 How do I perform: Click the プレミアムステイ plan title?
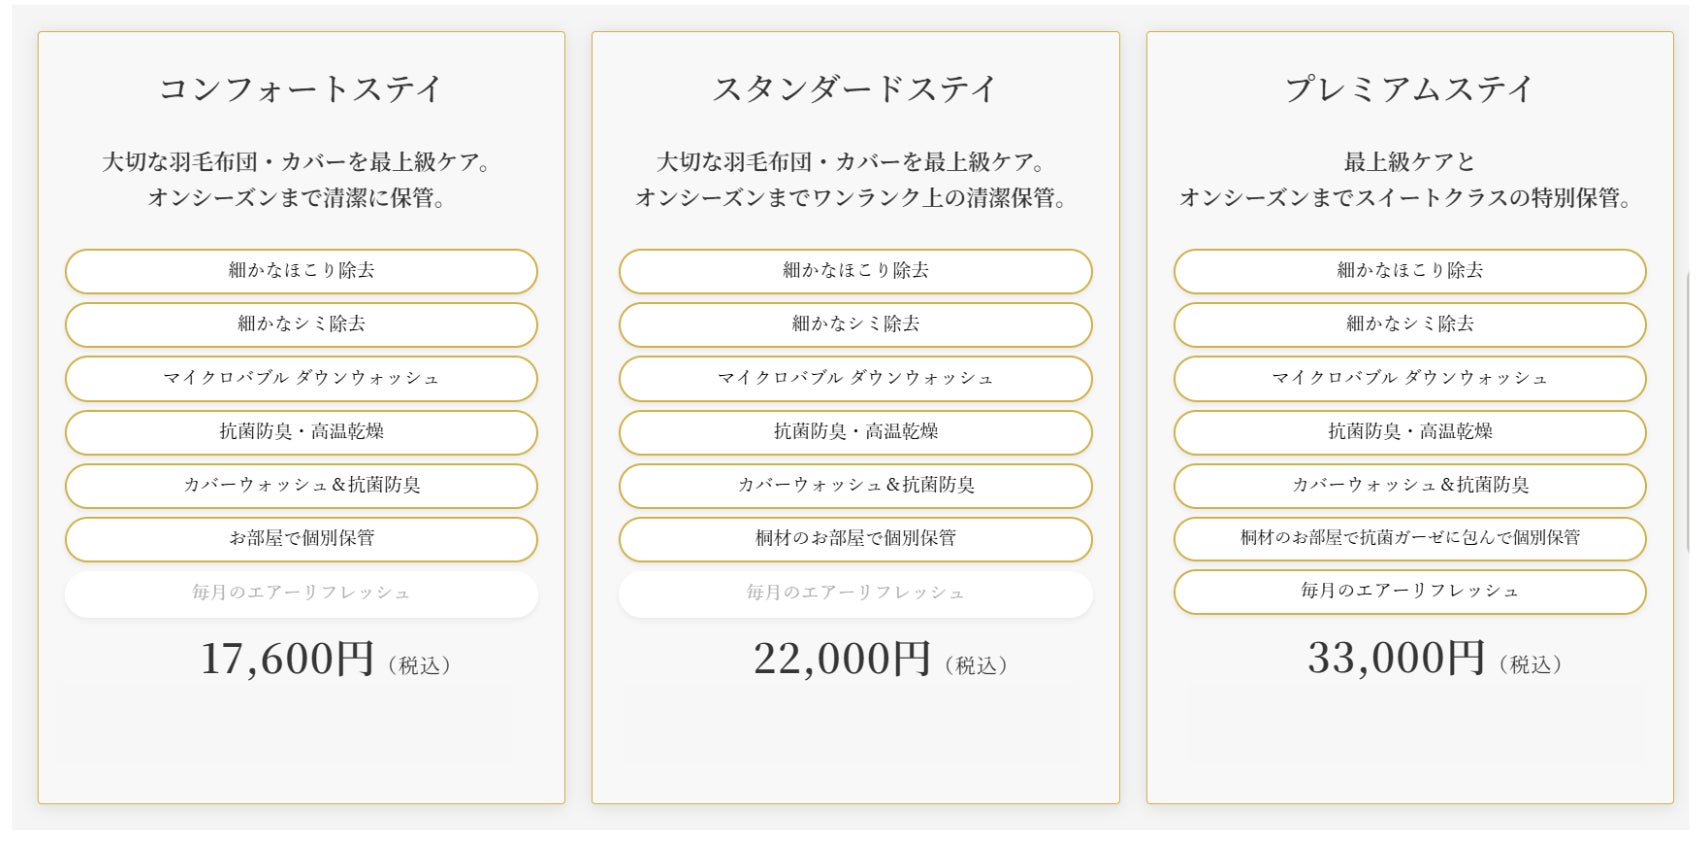coord(1409,89)
